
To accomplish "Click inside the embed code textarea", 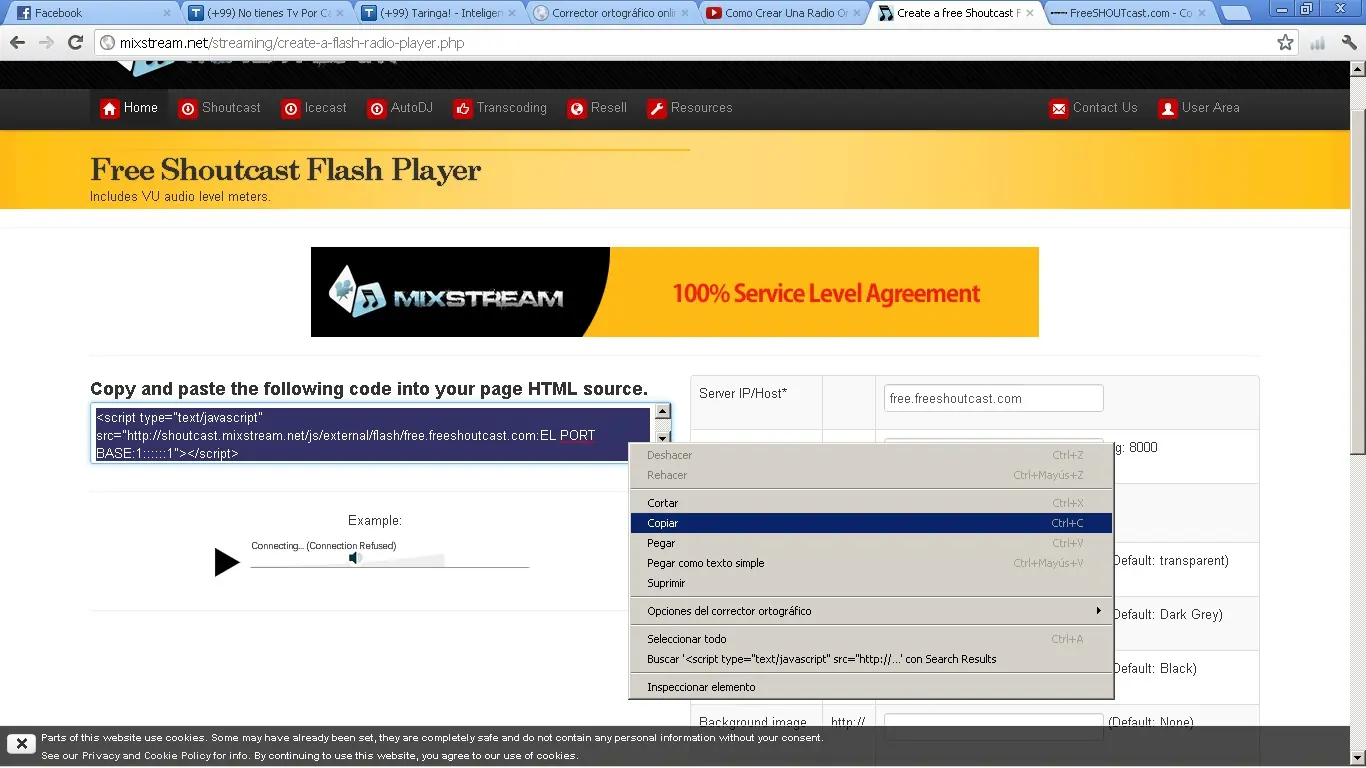I will coord(373,435).
